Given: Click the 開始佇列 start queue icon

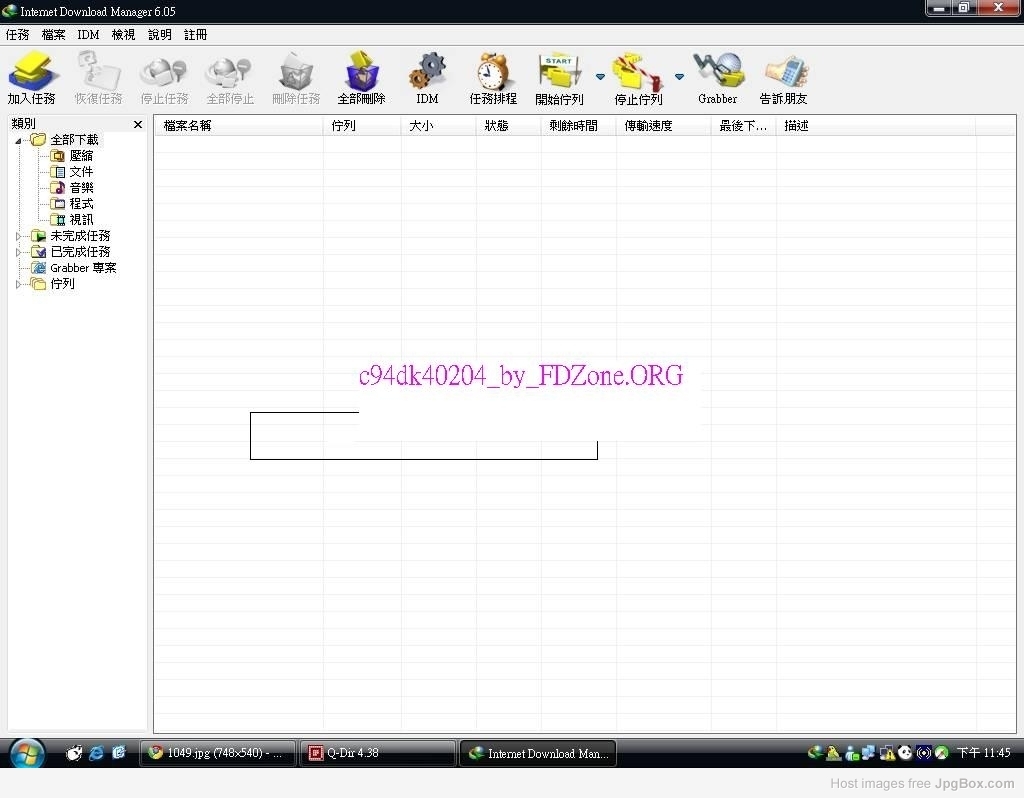Looking at the screenshot, I should [559, 73].
